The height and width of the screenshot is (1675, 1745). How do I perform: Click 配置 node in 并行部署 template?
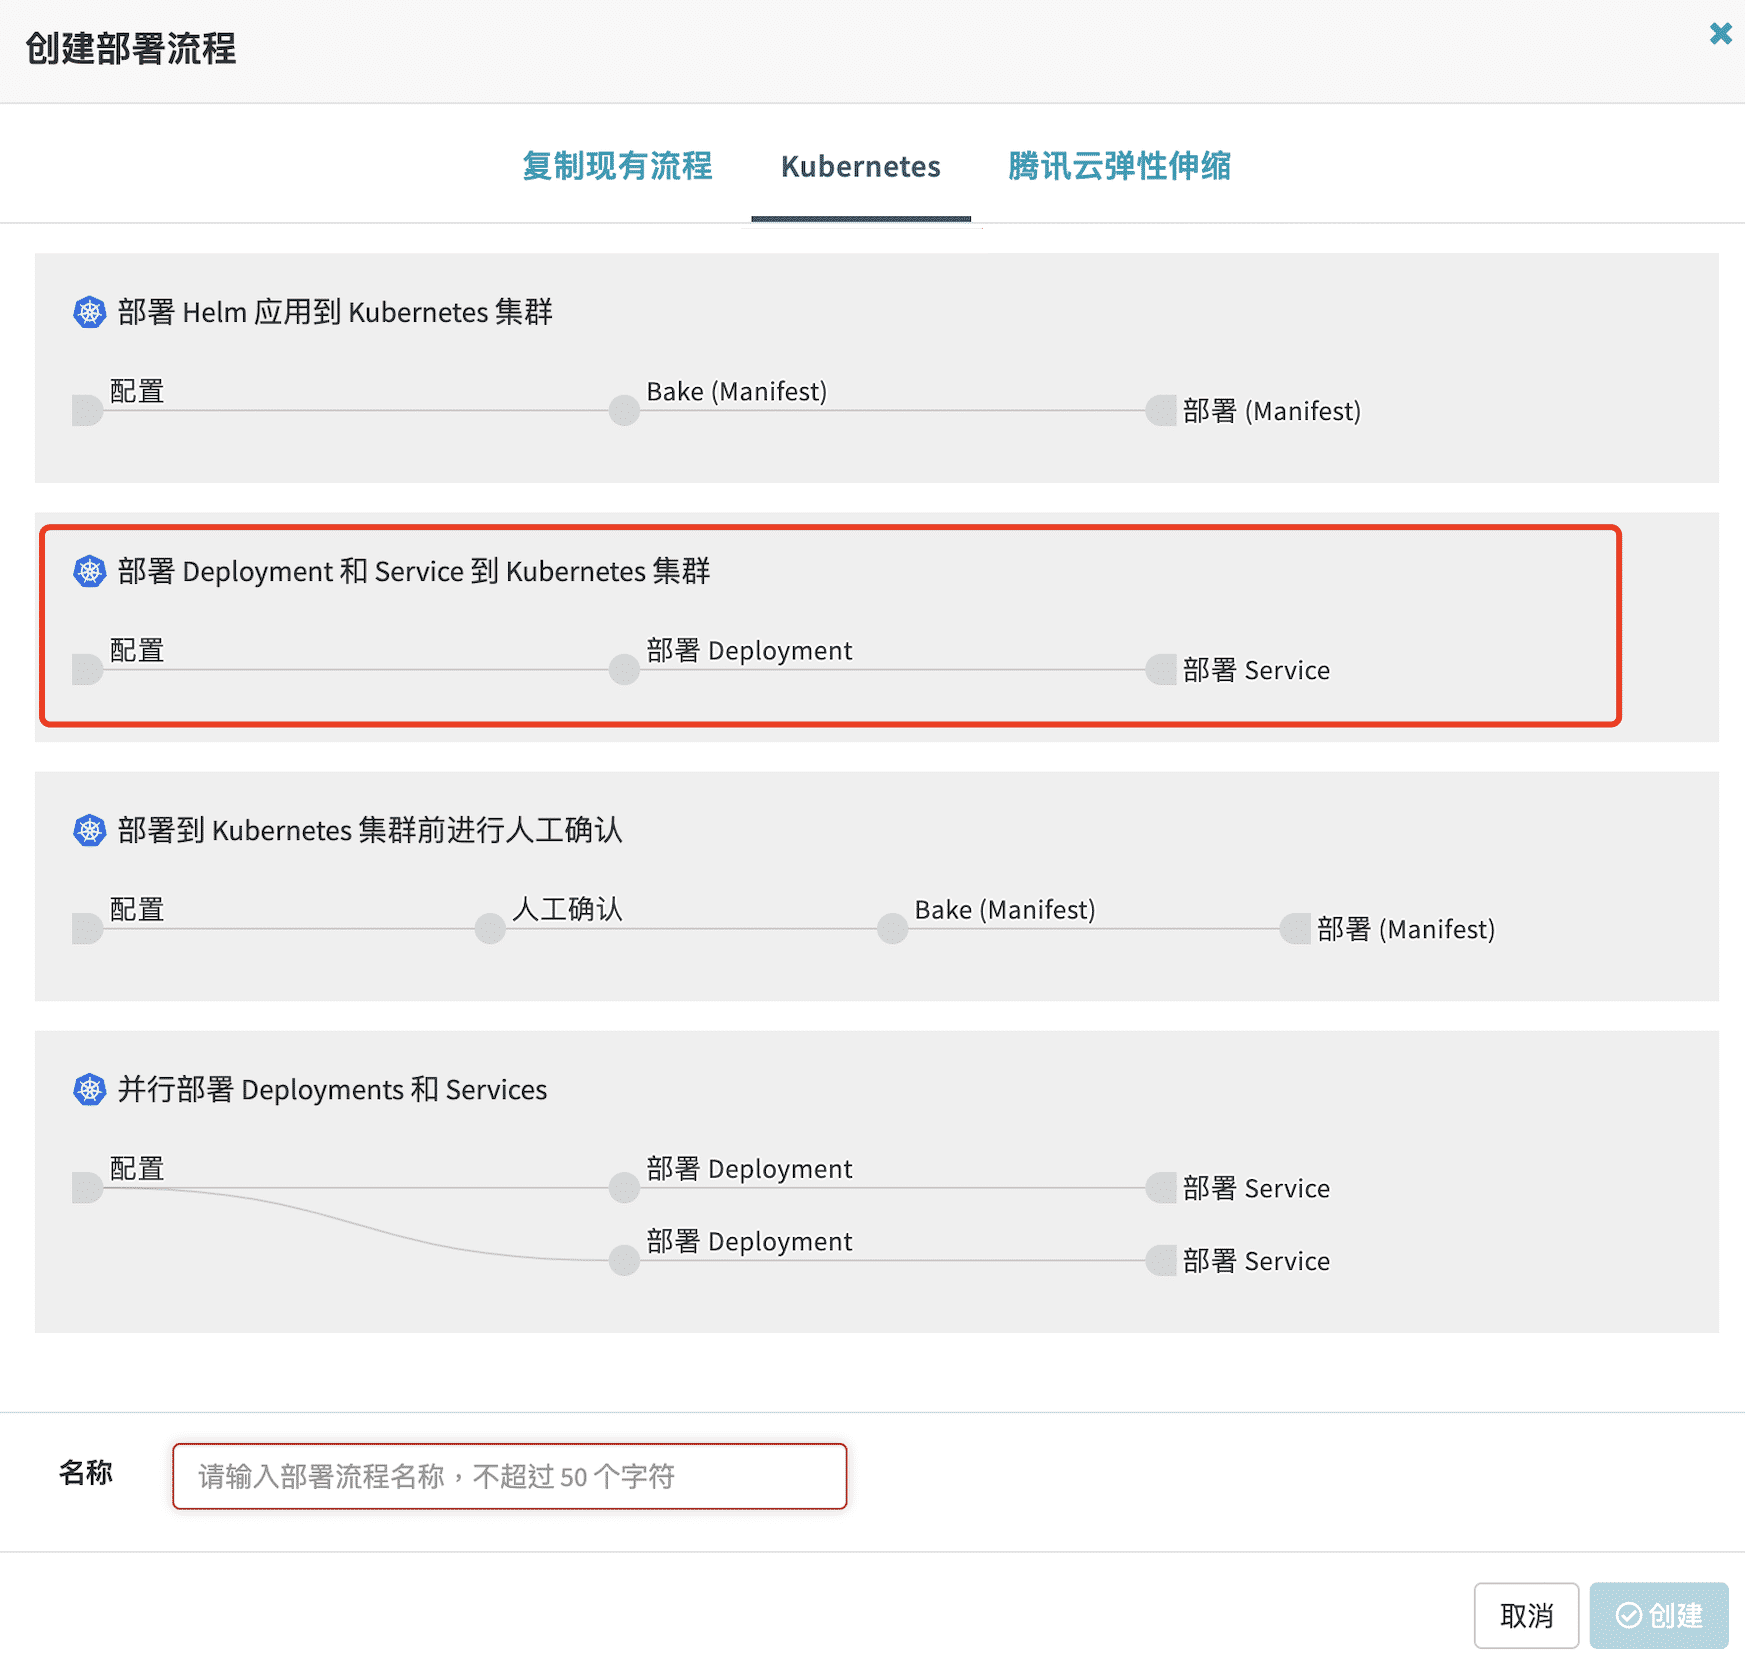point(88,1187)
